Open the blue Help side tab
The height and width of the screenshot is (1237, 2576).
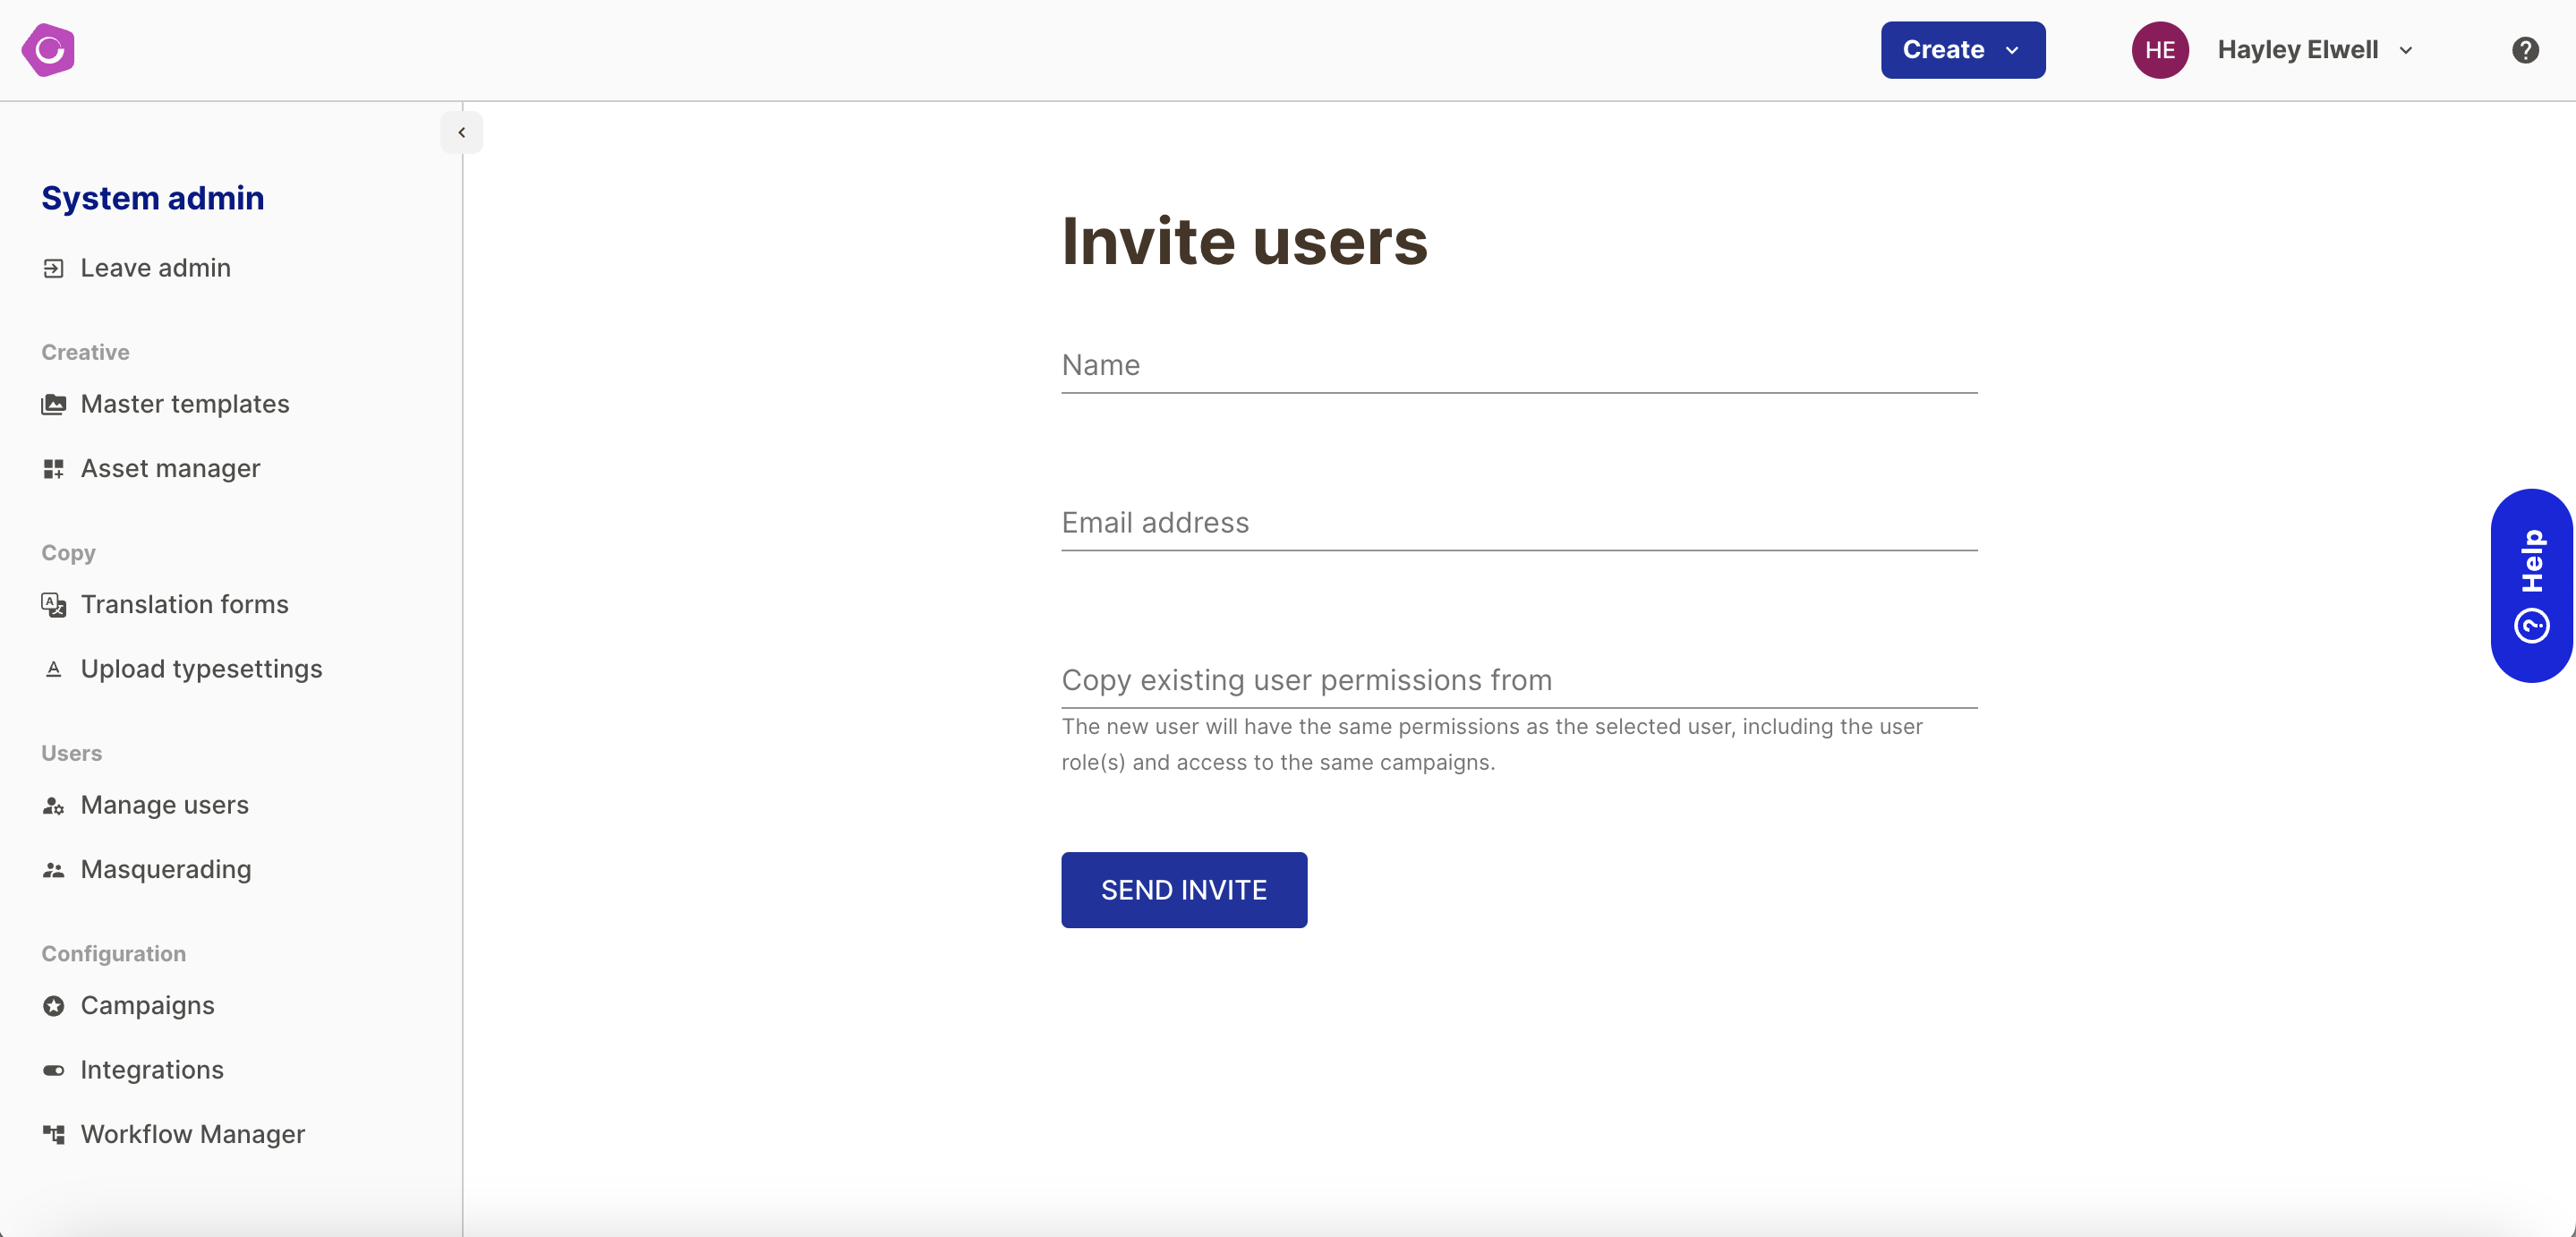pos(2532,586)
